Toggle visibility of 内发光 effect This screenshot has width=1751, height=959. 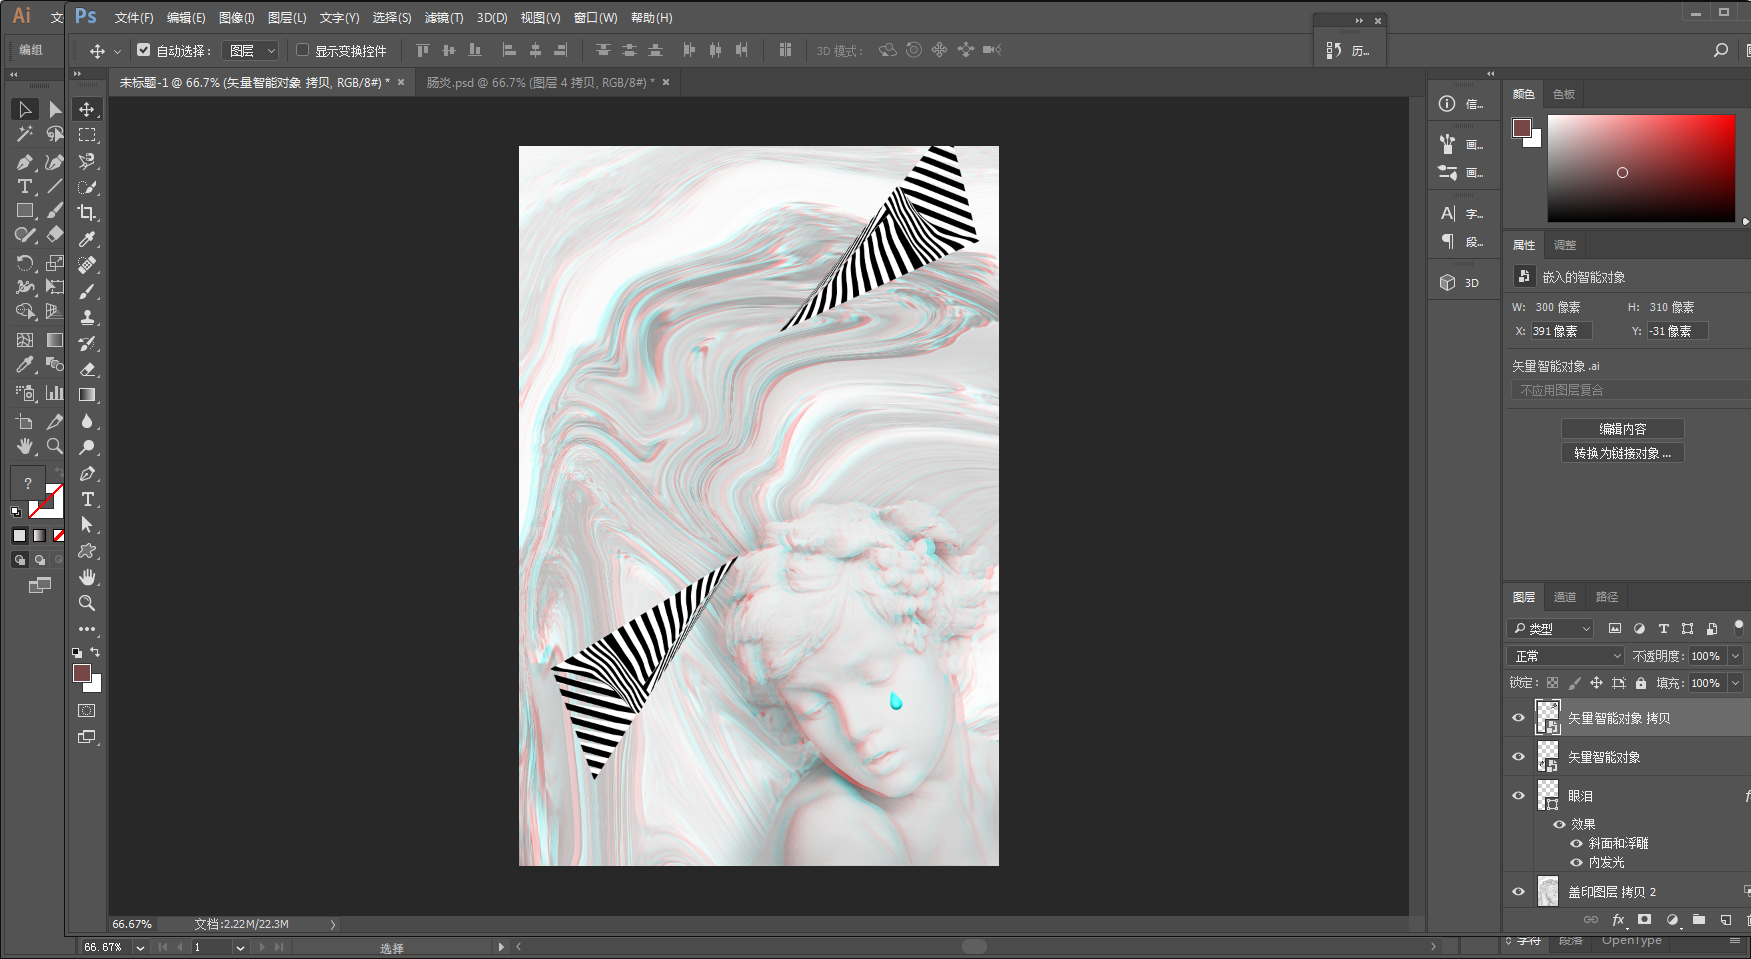(1577, 862)
